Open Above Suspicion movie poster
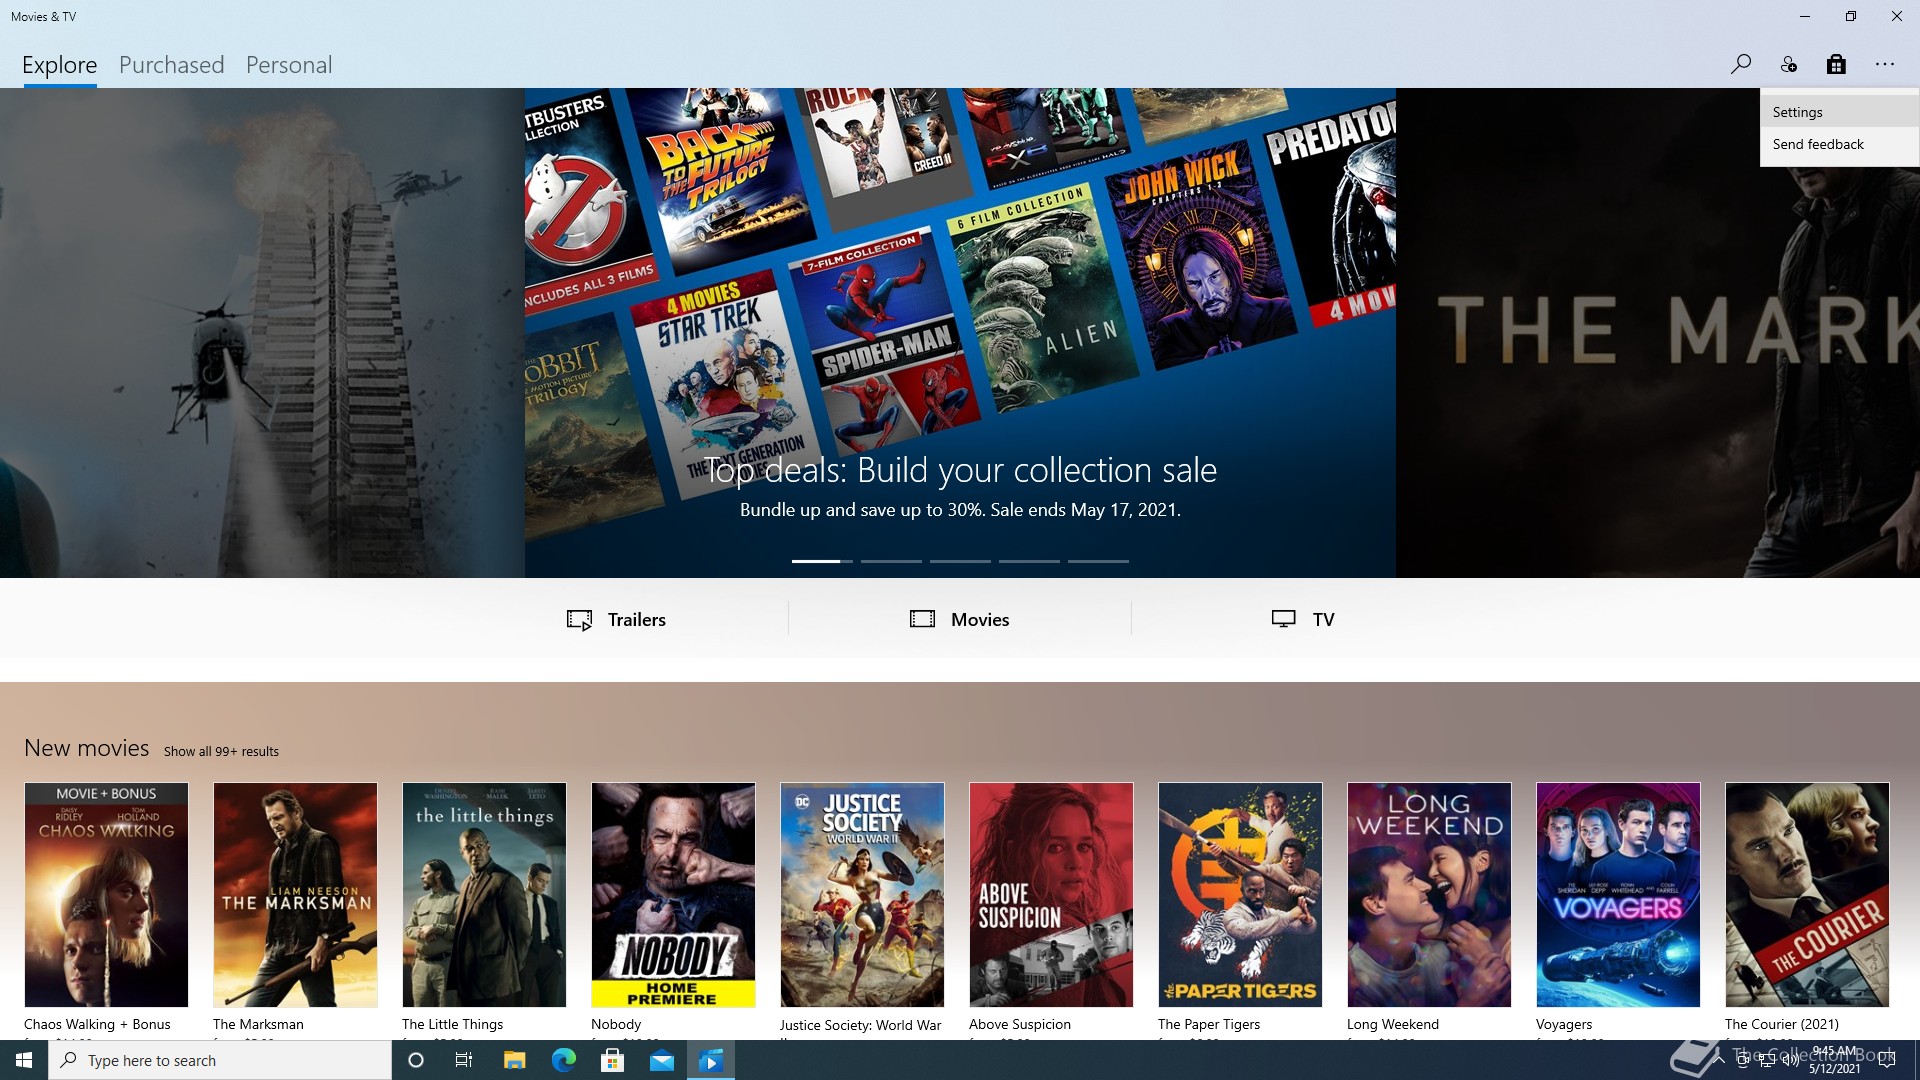This screenshot has height=1080, width=1920. pyautogui.click(x=1051, y=895)
